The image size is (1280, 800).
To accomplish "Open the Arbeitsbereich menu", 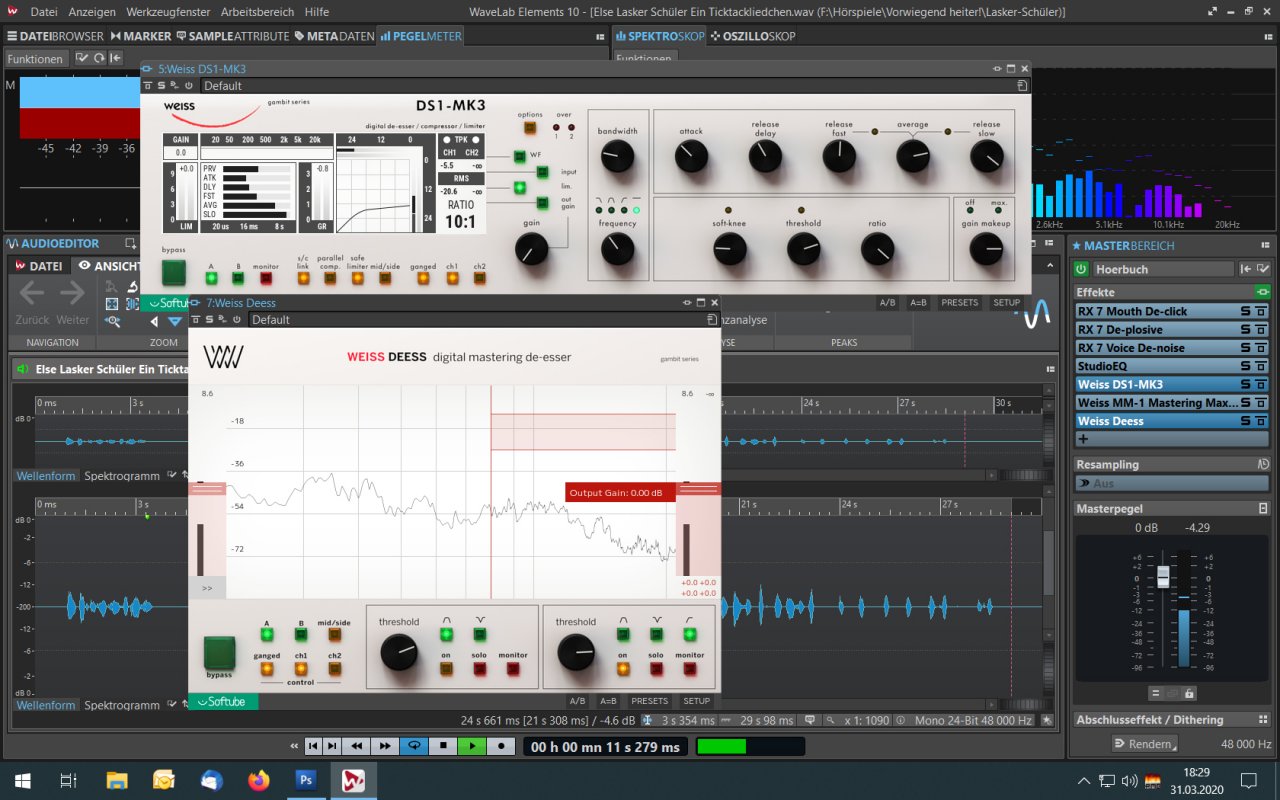I will click(x=258, y=12).
